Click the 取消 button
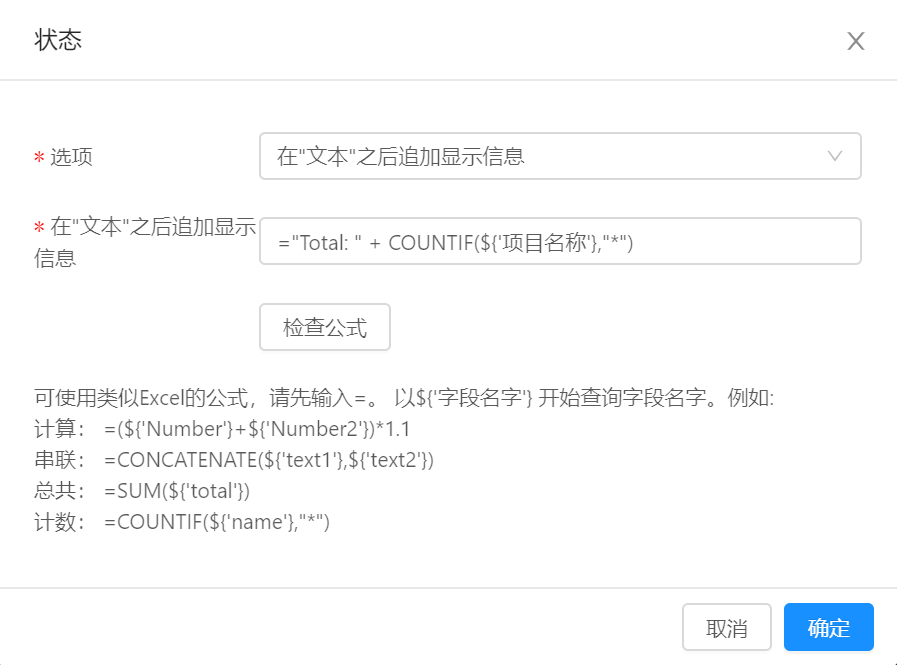 pyautogui.click(x=727, y=627)
